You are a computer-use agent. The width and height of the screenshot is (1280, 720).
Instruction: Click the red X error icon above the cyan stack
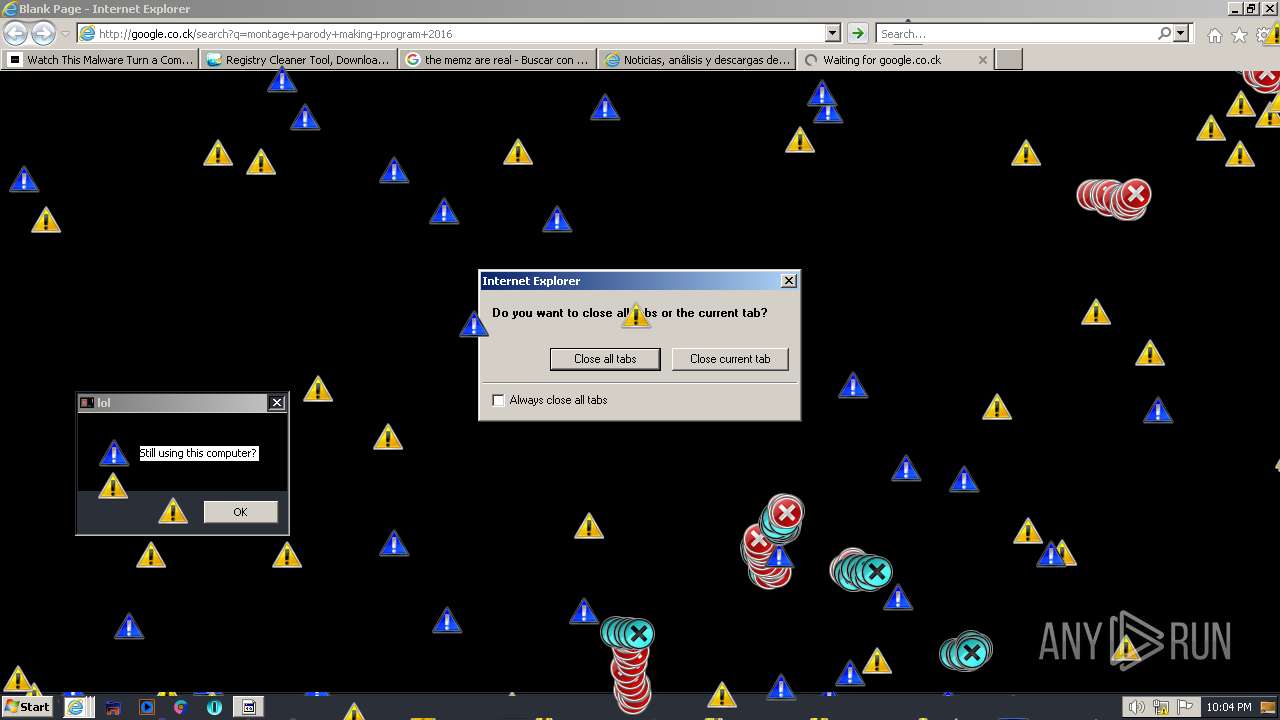tap(787, 513)
